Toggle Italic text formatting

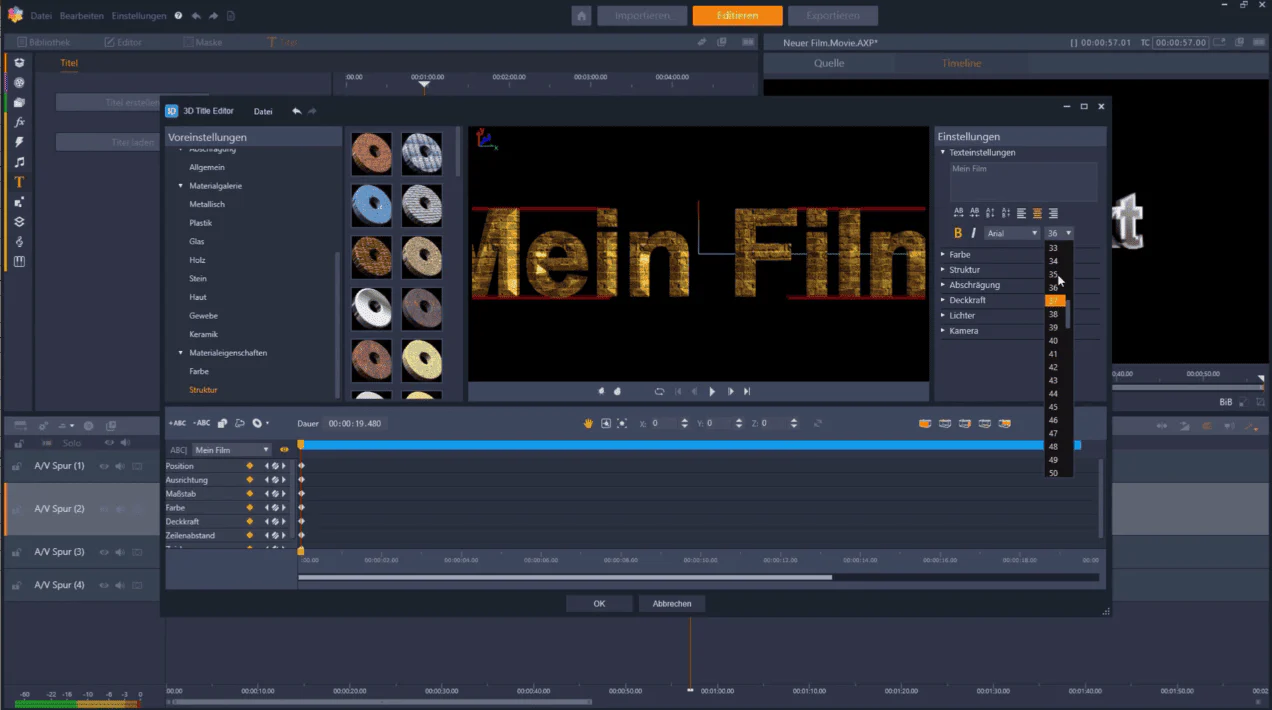(974, 233)
